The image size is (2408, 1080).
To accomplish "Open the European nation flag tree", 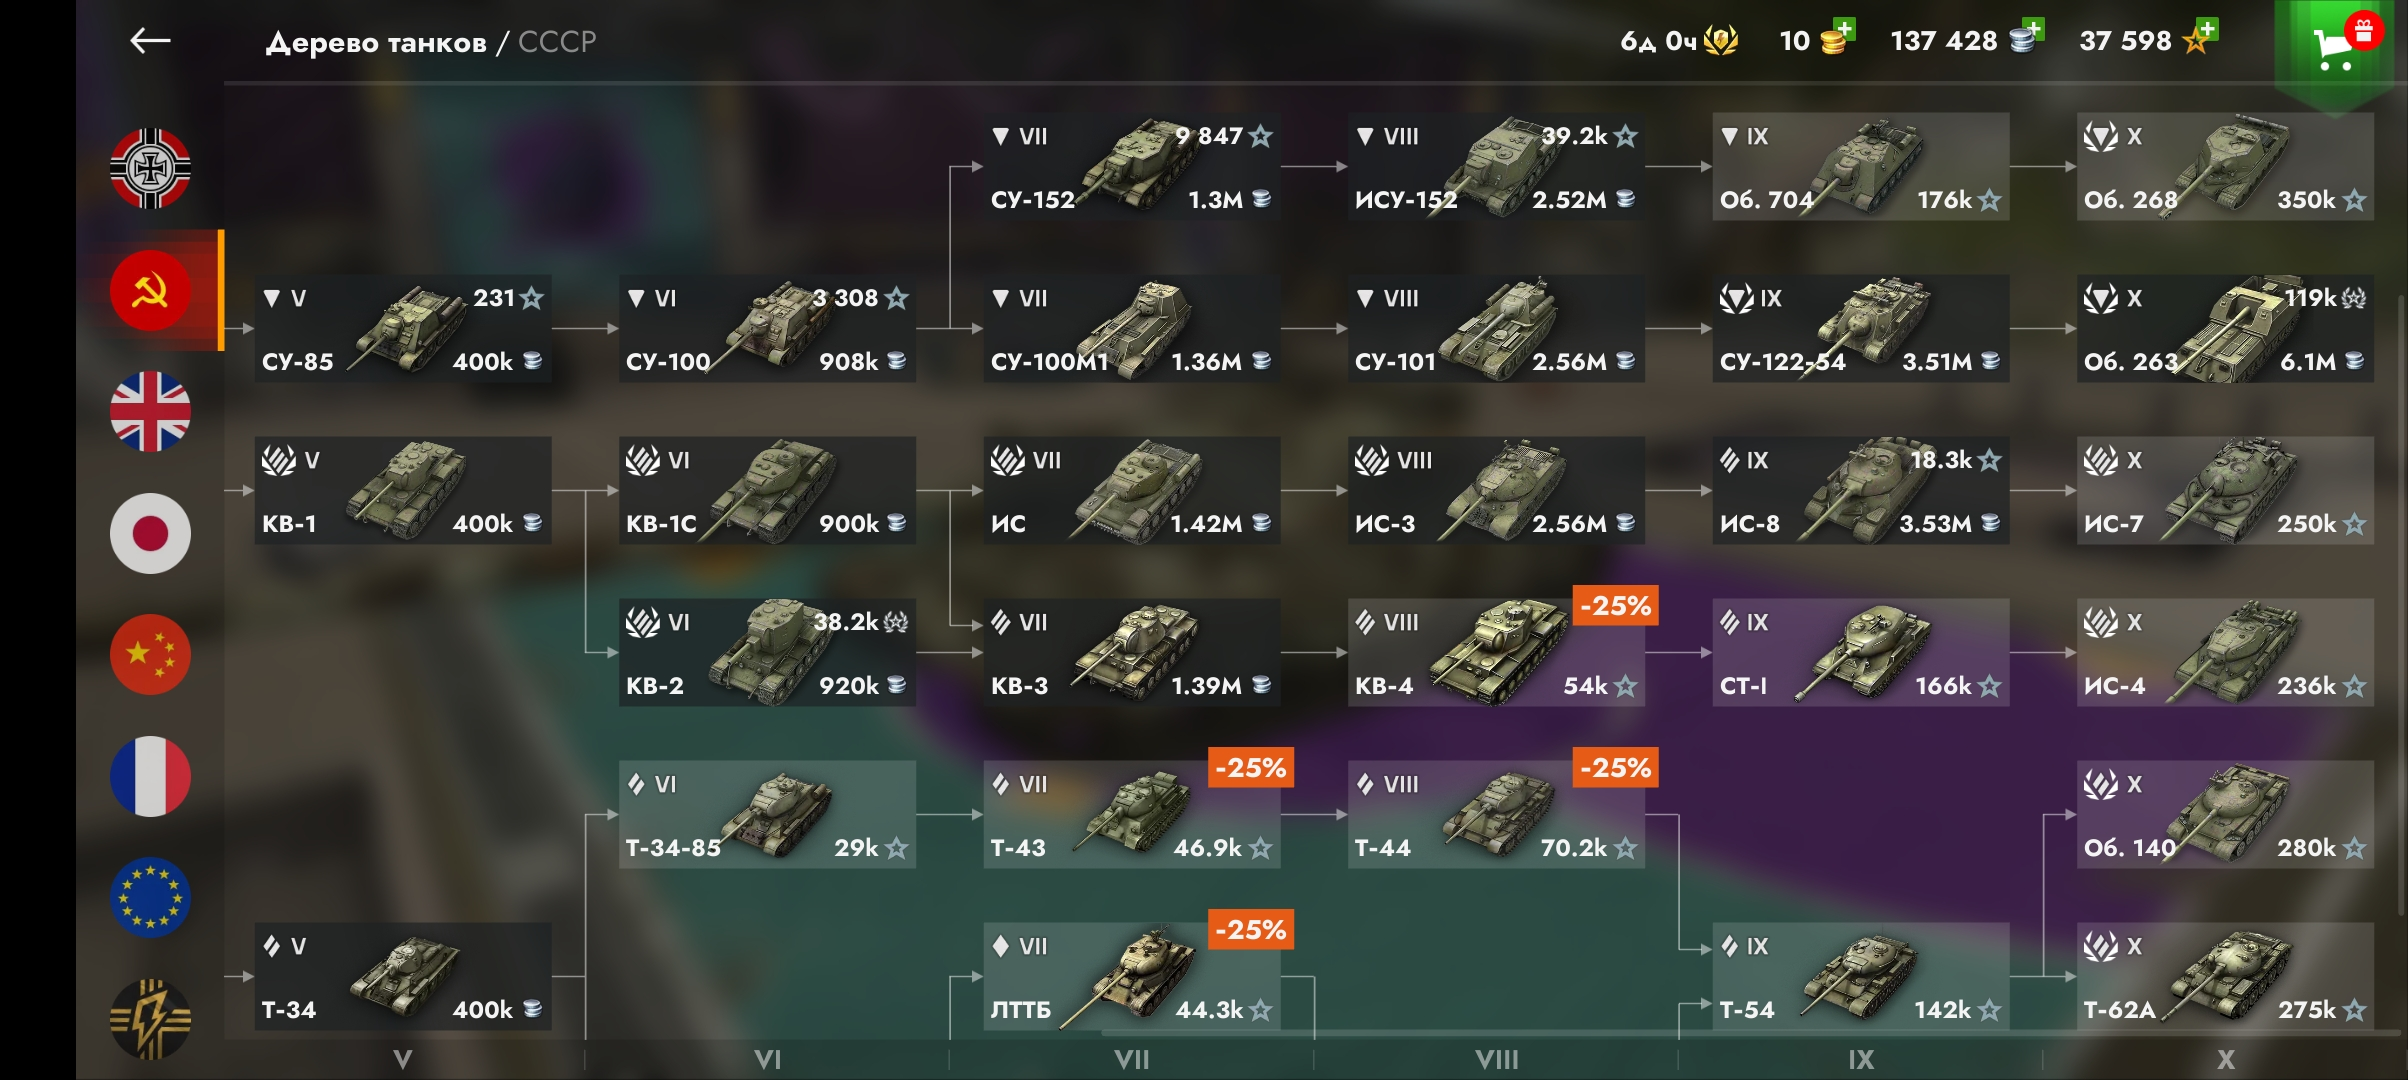I will [150, 897].
